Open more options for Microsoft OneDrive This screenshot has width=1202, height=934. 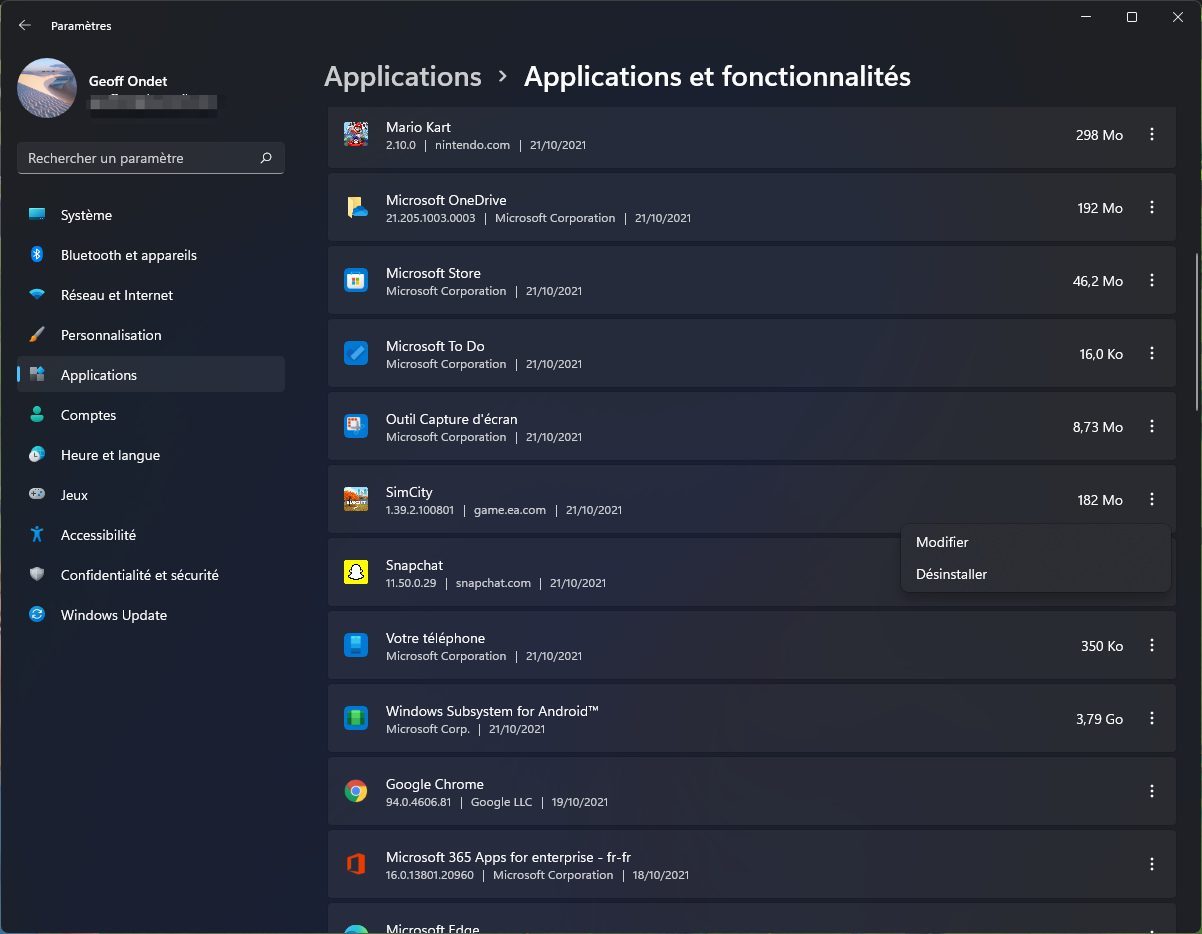coord(1152,208)
